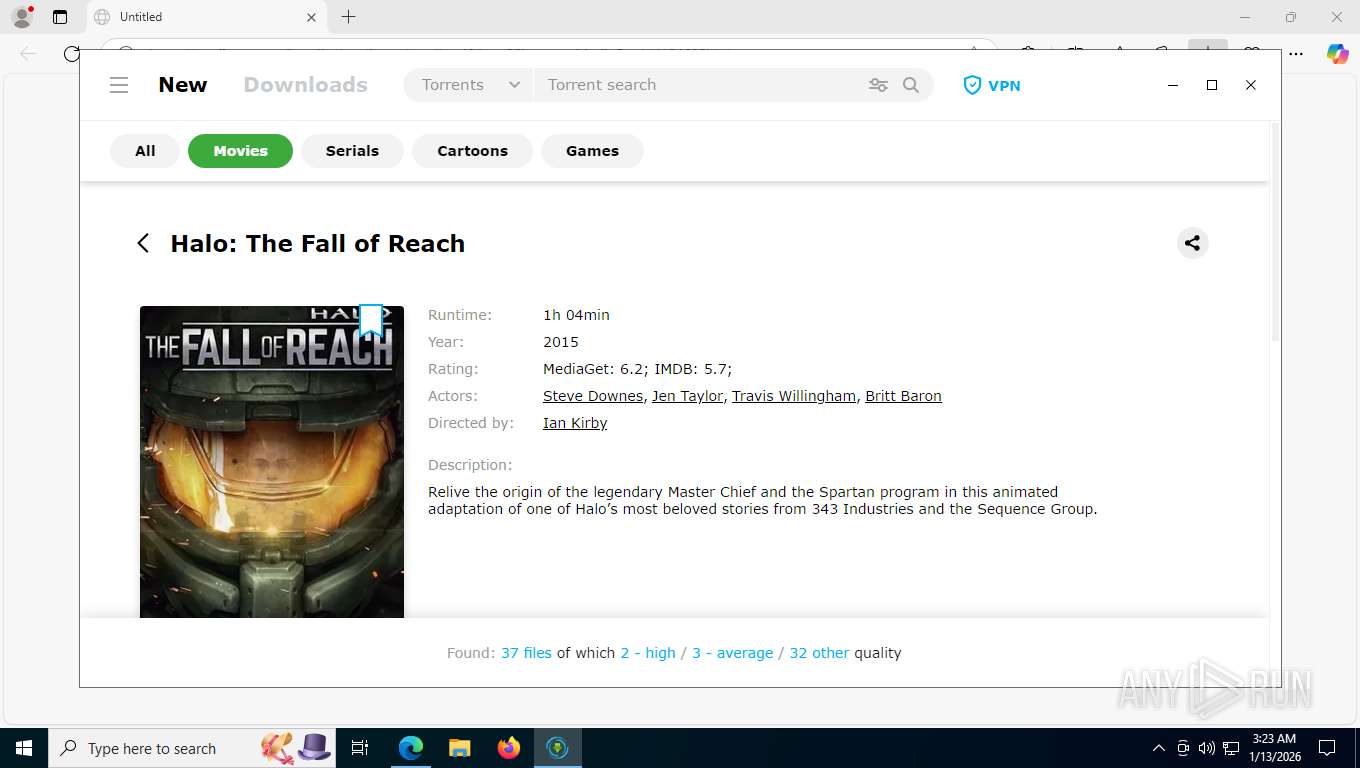Bookmark the movie via the poster ribbon icon
This screenshot has width=1360, height=768.
371,321
